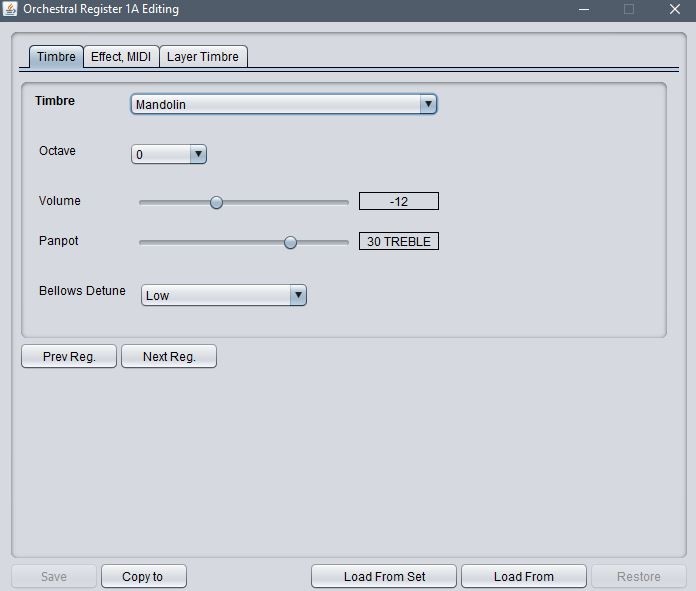The height and width of the screenshot is (591, 696).
Task: Click the Panpot slider thumb
Action: [x=290, y=242]
